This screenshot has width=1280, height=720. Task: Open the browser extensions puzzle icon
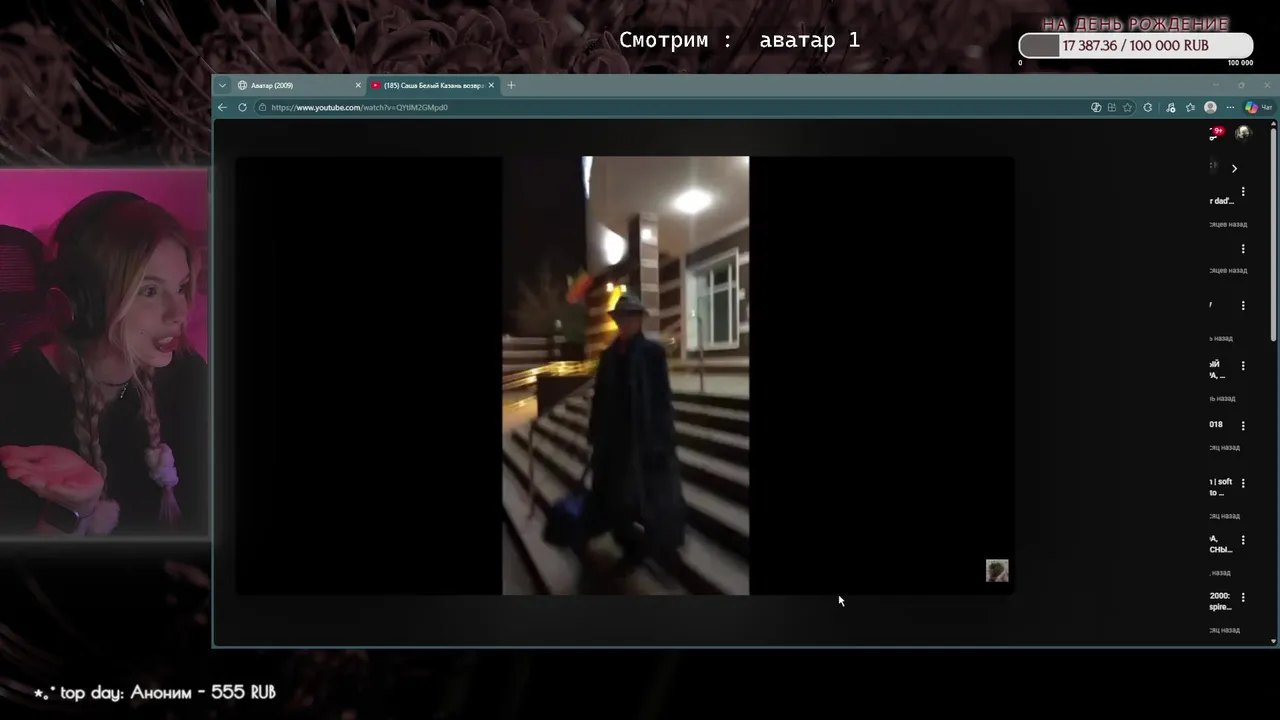(x=1148, y=107)
